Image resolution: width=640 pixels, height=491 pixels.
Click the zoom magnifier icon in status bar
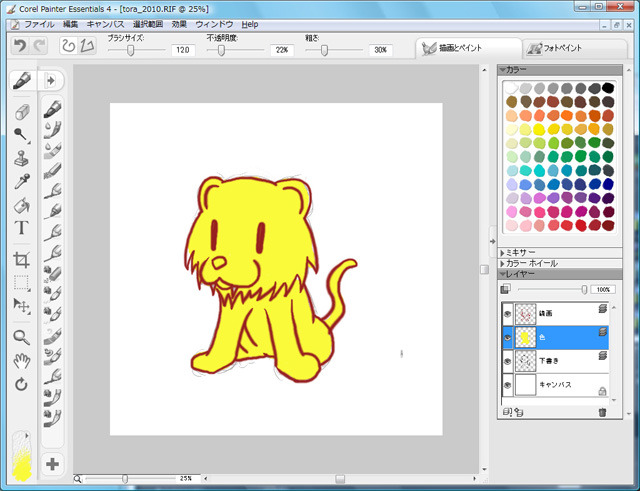point(77,478)
